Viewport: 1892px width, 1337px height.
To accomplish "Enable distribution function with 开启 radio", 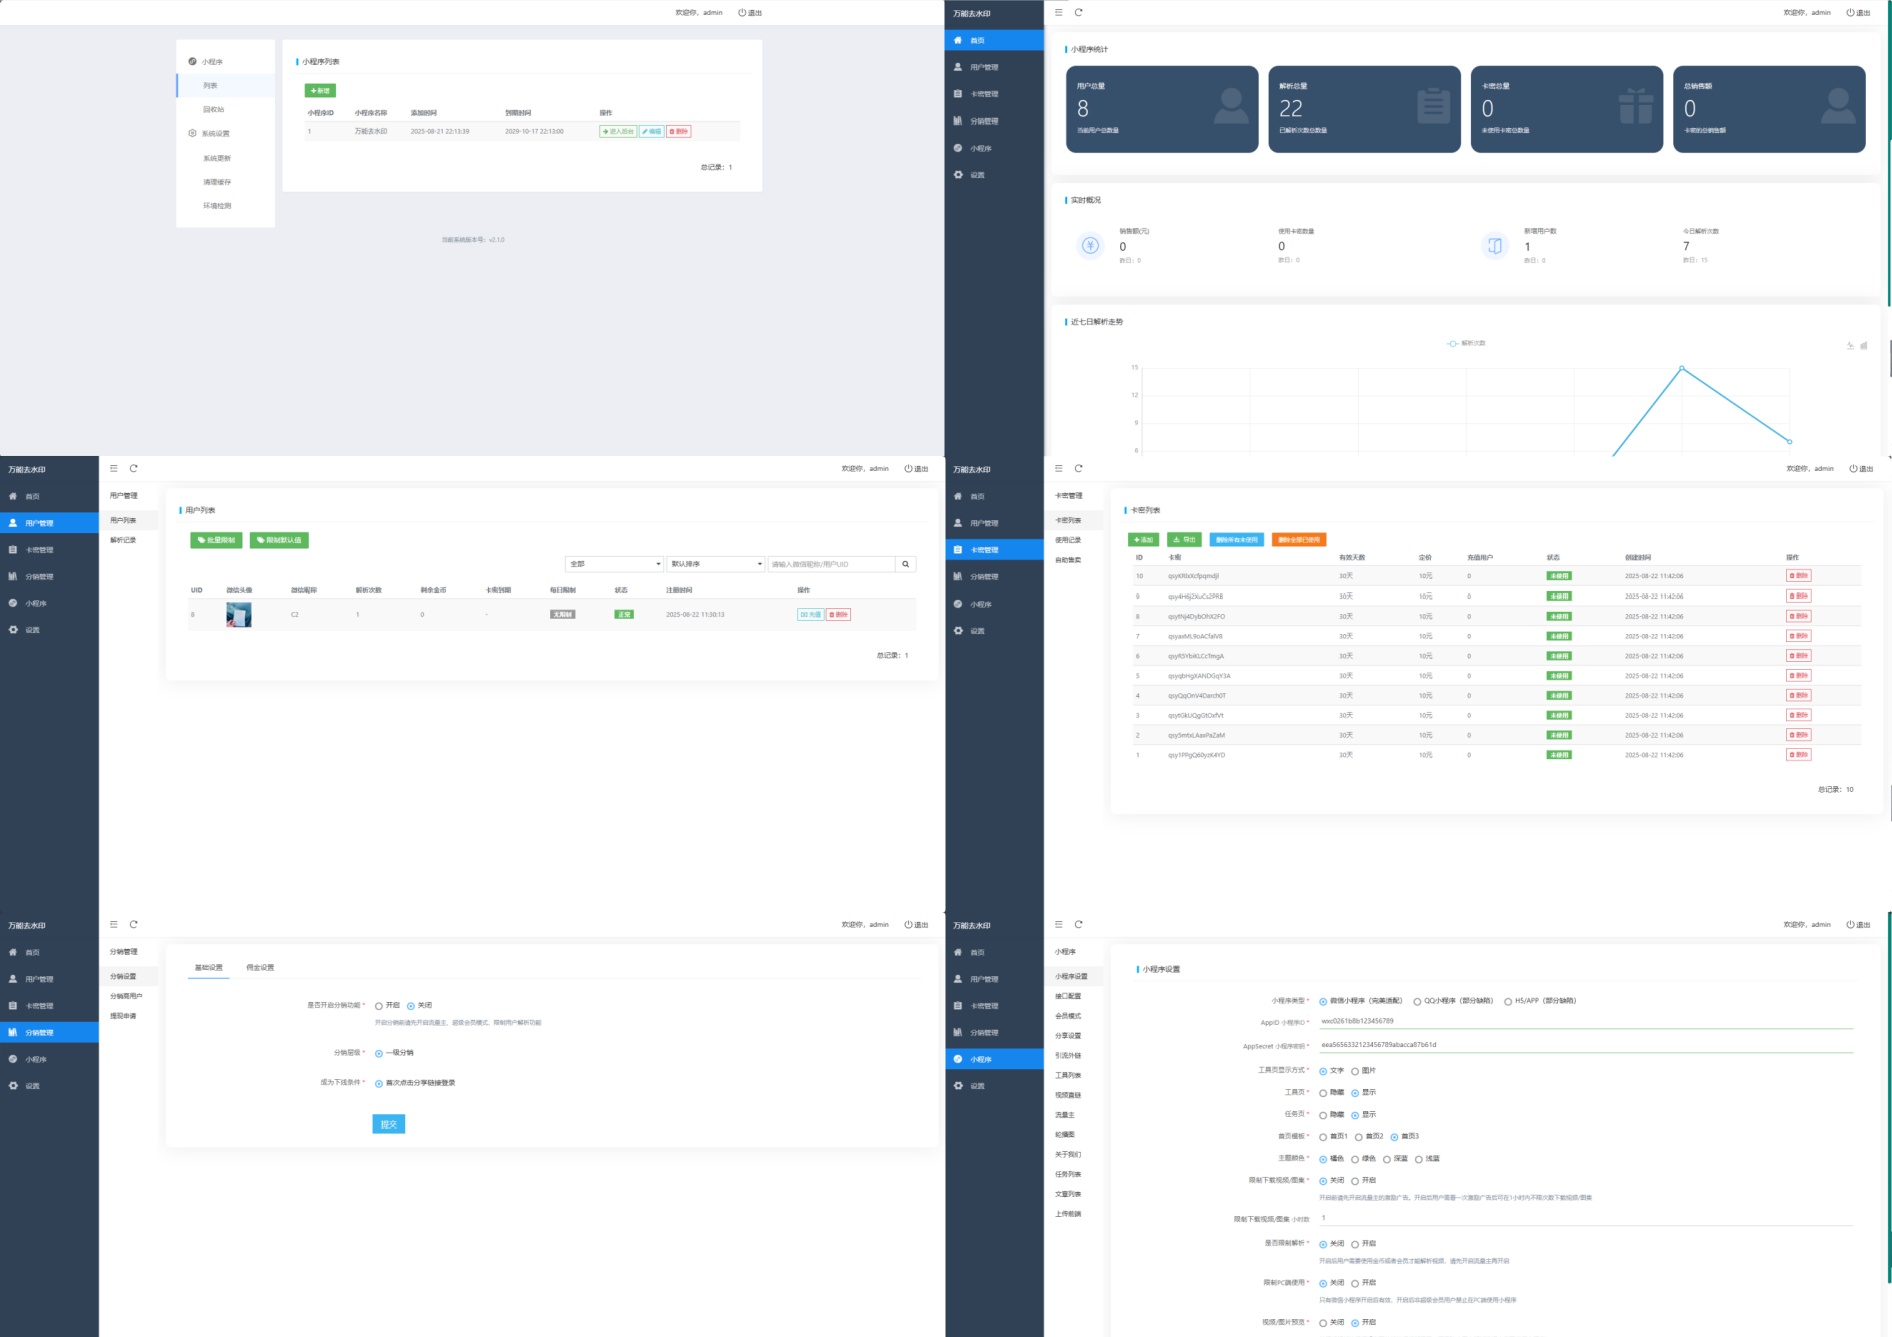I will coord(379,1006).
